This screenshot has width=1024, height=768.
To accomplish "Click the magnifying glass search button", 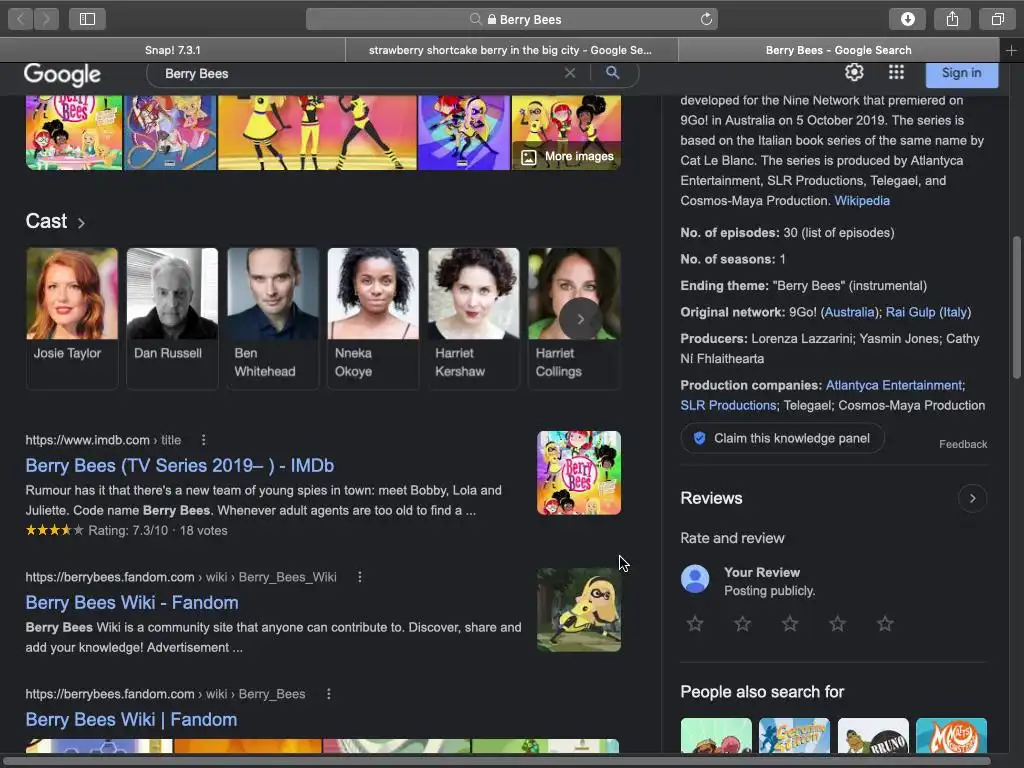I will (613, 72).
